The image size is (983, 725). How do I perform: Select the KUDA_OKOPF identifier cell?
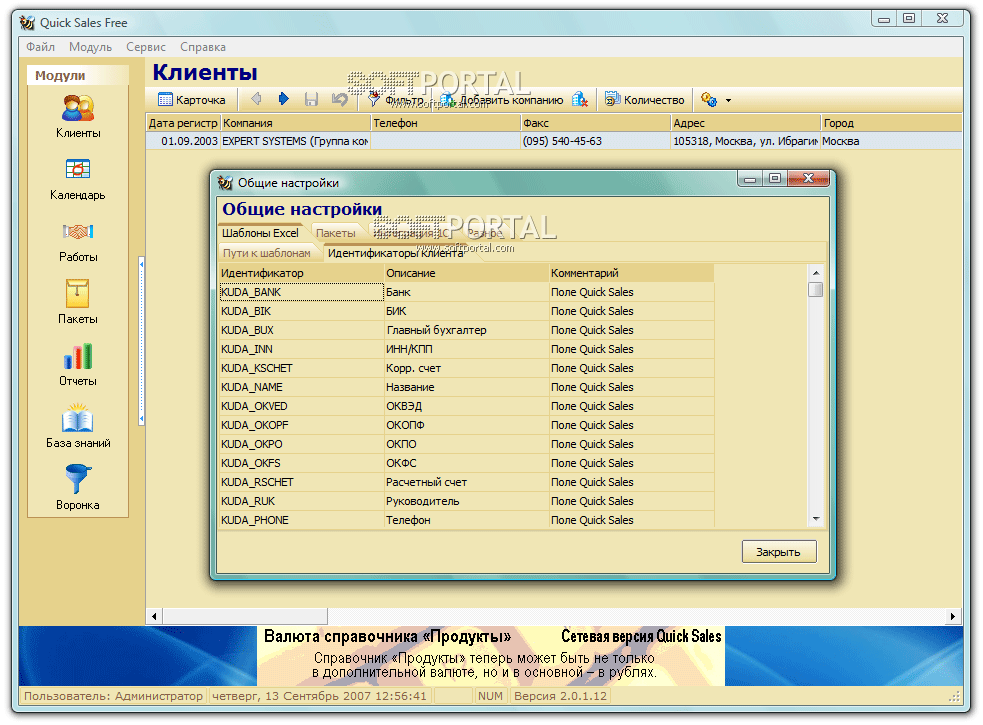301,425
